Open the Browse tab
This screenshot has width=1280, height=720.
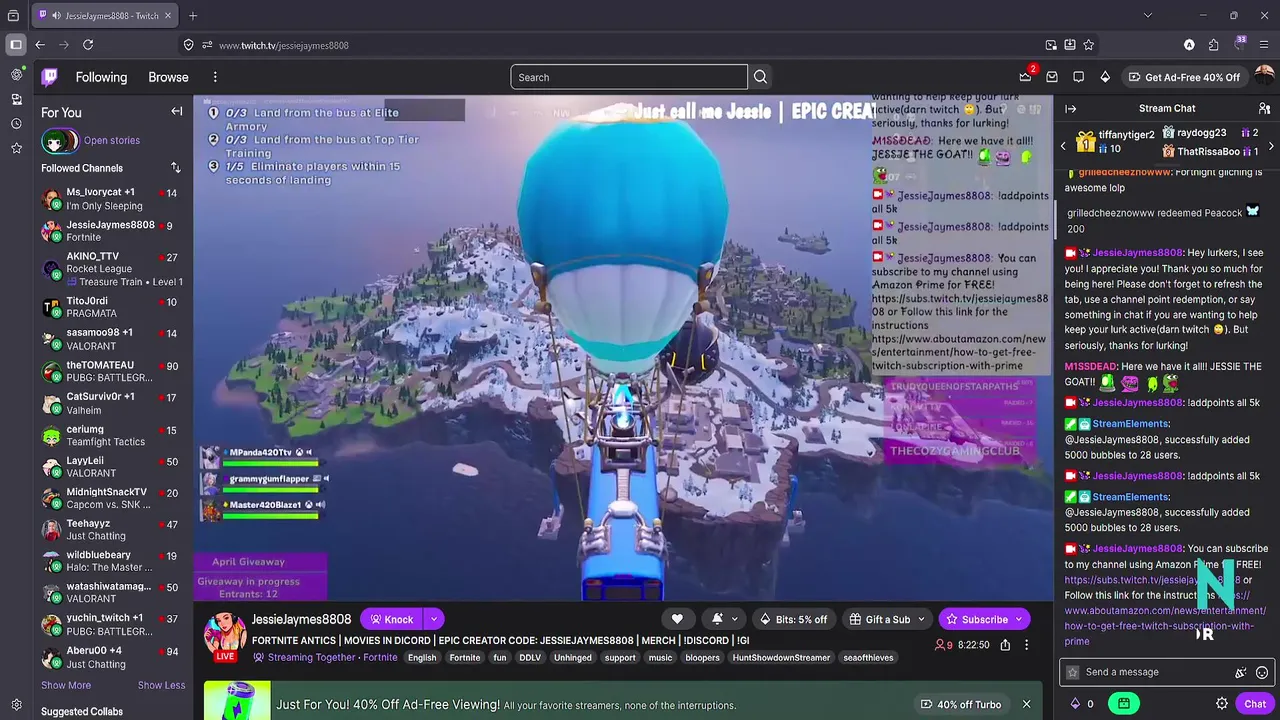[x=168, y=77]
